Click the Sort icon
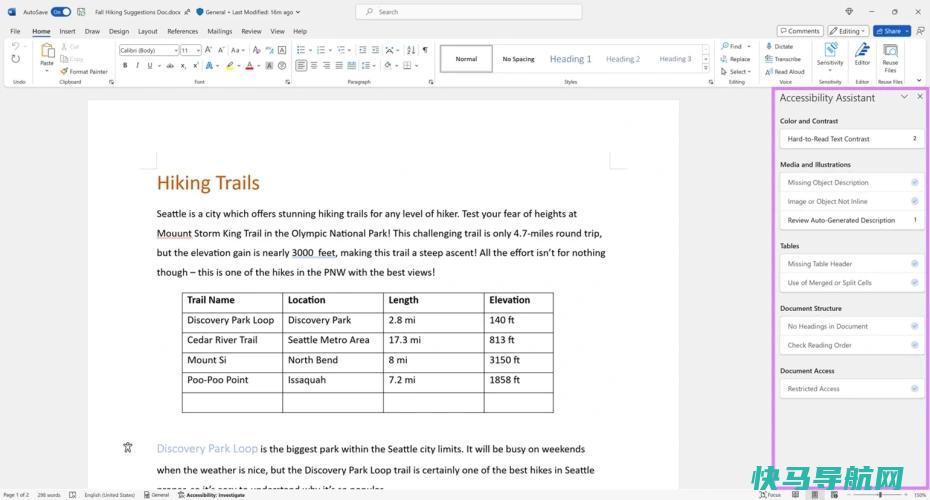 (411, 50)
